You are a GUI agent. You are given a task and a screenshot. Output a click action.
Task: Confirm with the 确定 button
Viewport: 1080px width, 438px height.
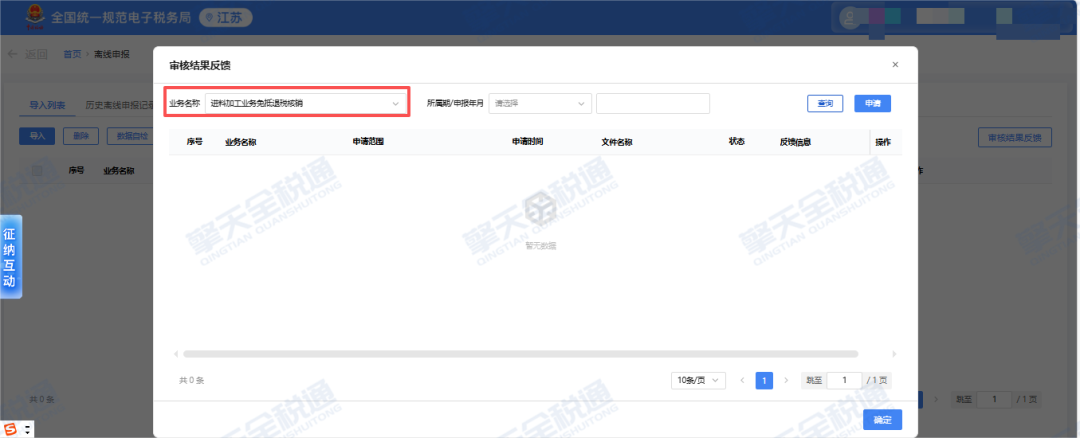tap(882, 419)
